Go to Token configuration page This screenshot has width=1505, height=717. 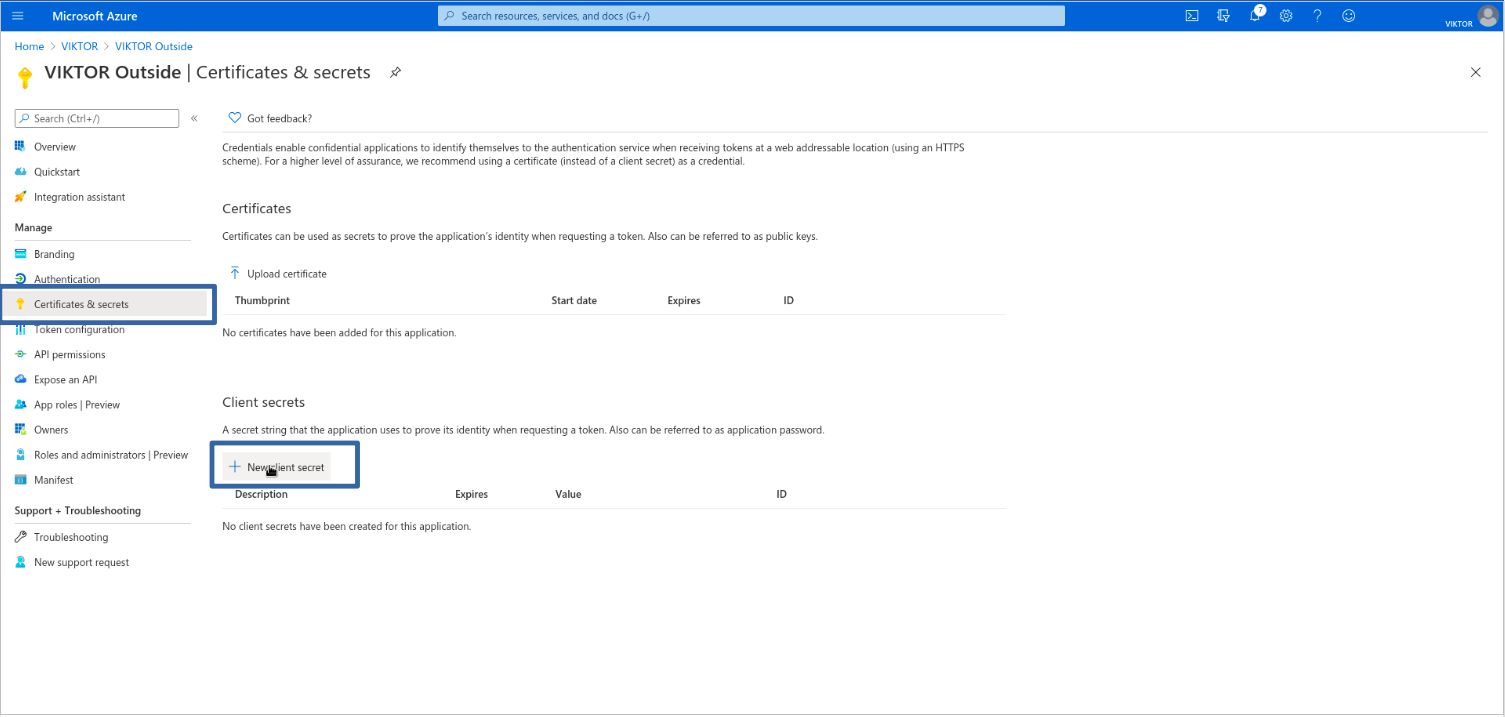click(79, 330)
